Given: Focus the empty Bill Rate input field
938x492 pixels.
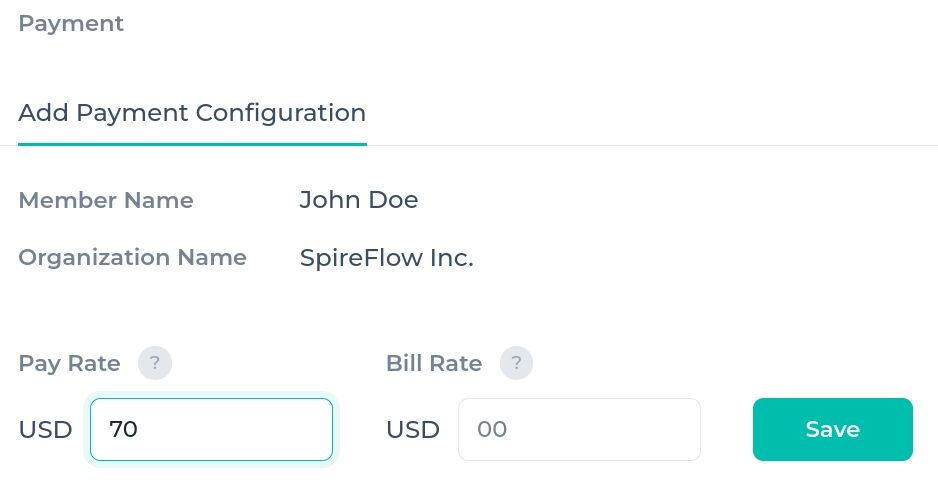Looking at the screenshot, I should (x=579, y=429).
